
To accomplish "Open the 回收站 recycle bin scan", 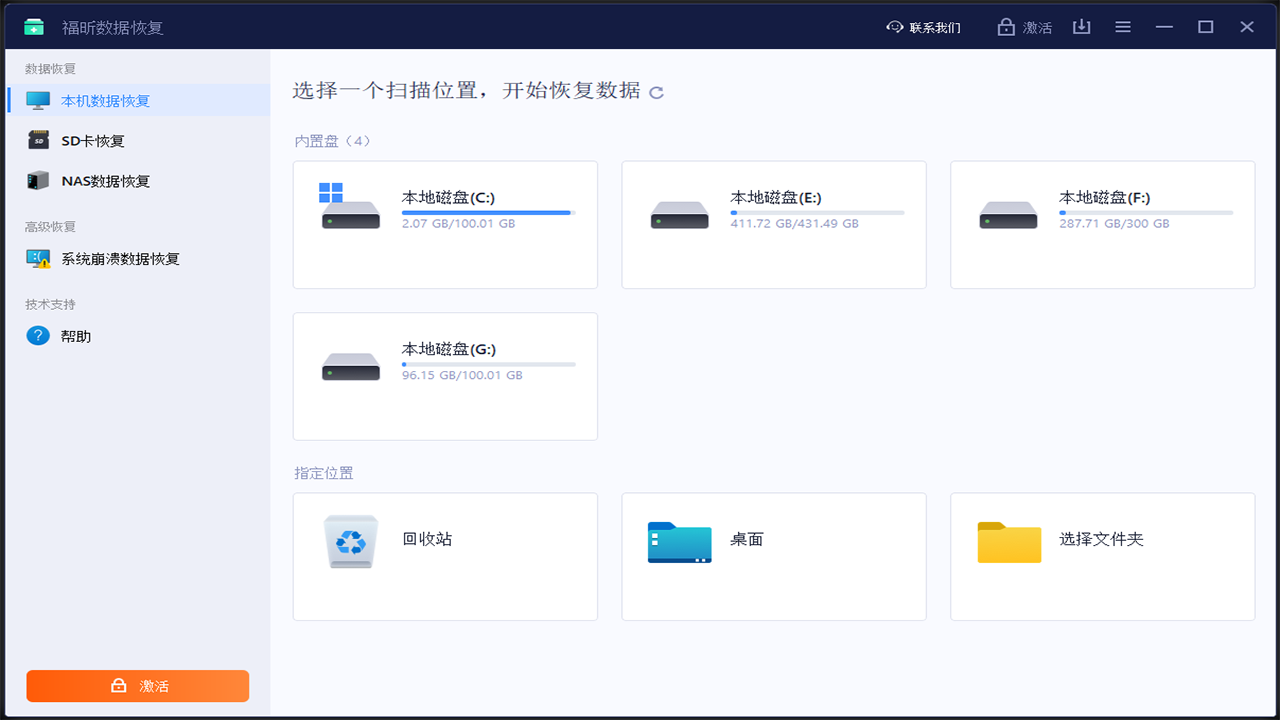I will (445, 556).
